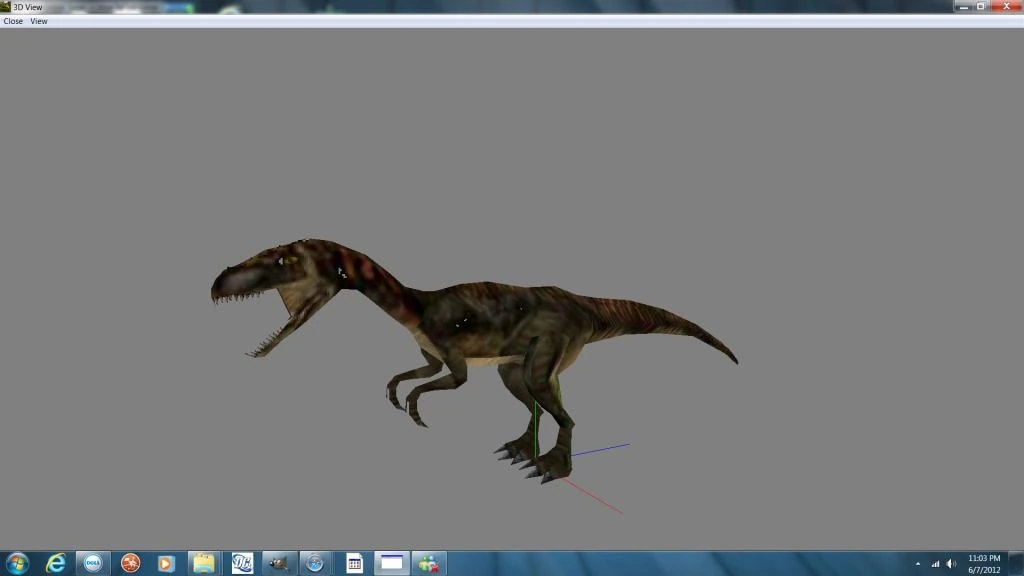Click the Close menu item

[12, 20]
